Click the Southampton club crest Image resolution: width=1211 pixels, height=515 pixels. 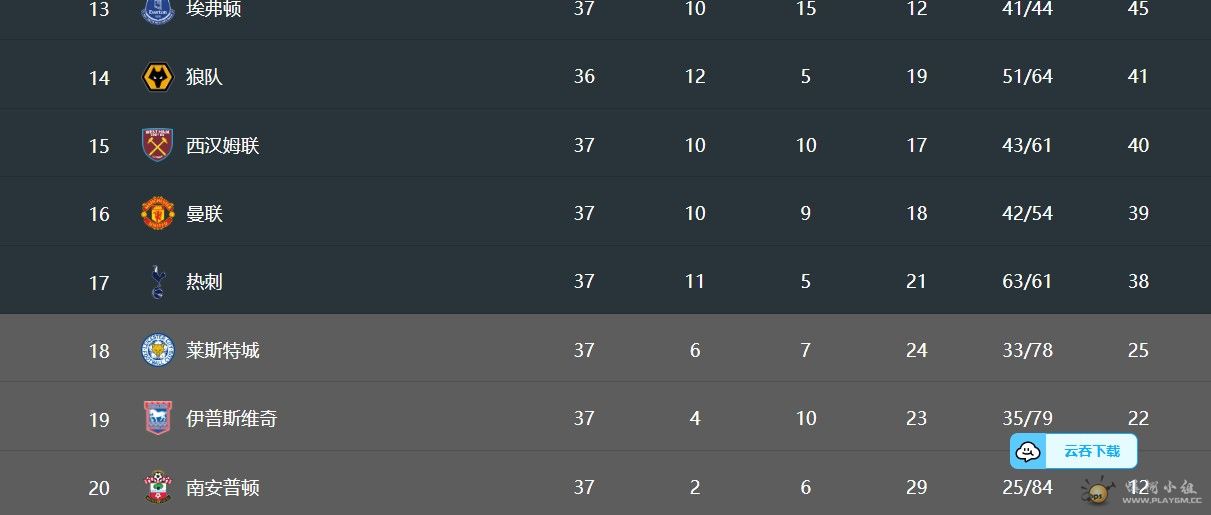158,487
